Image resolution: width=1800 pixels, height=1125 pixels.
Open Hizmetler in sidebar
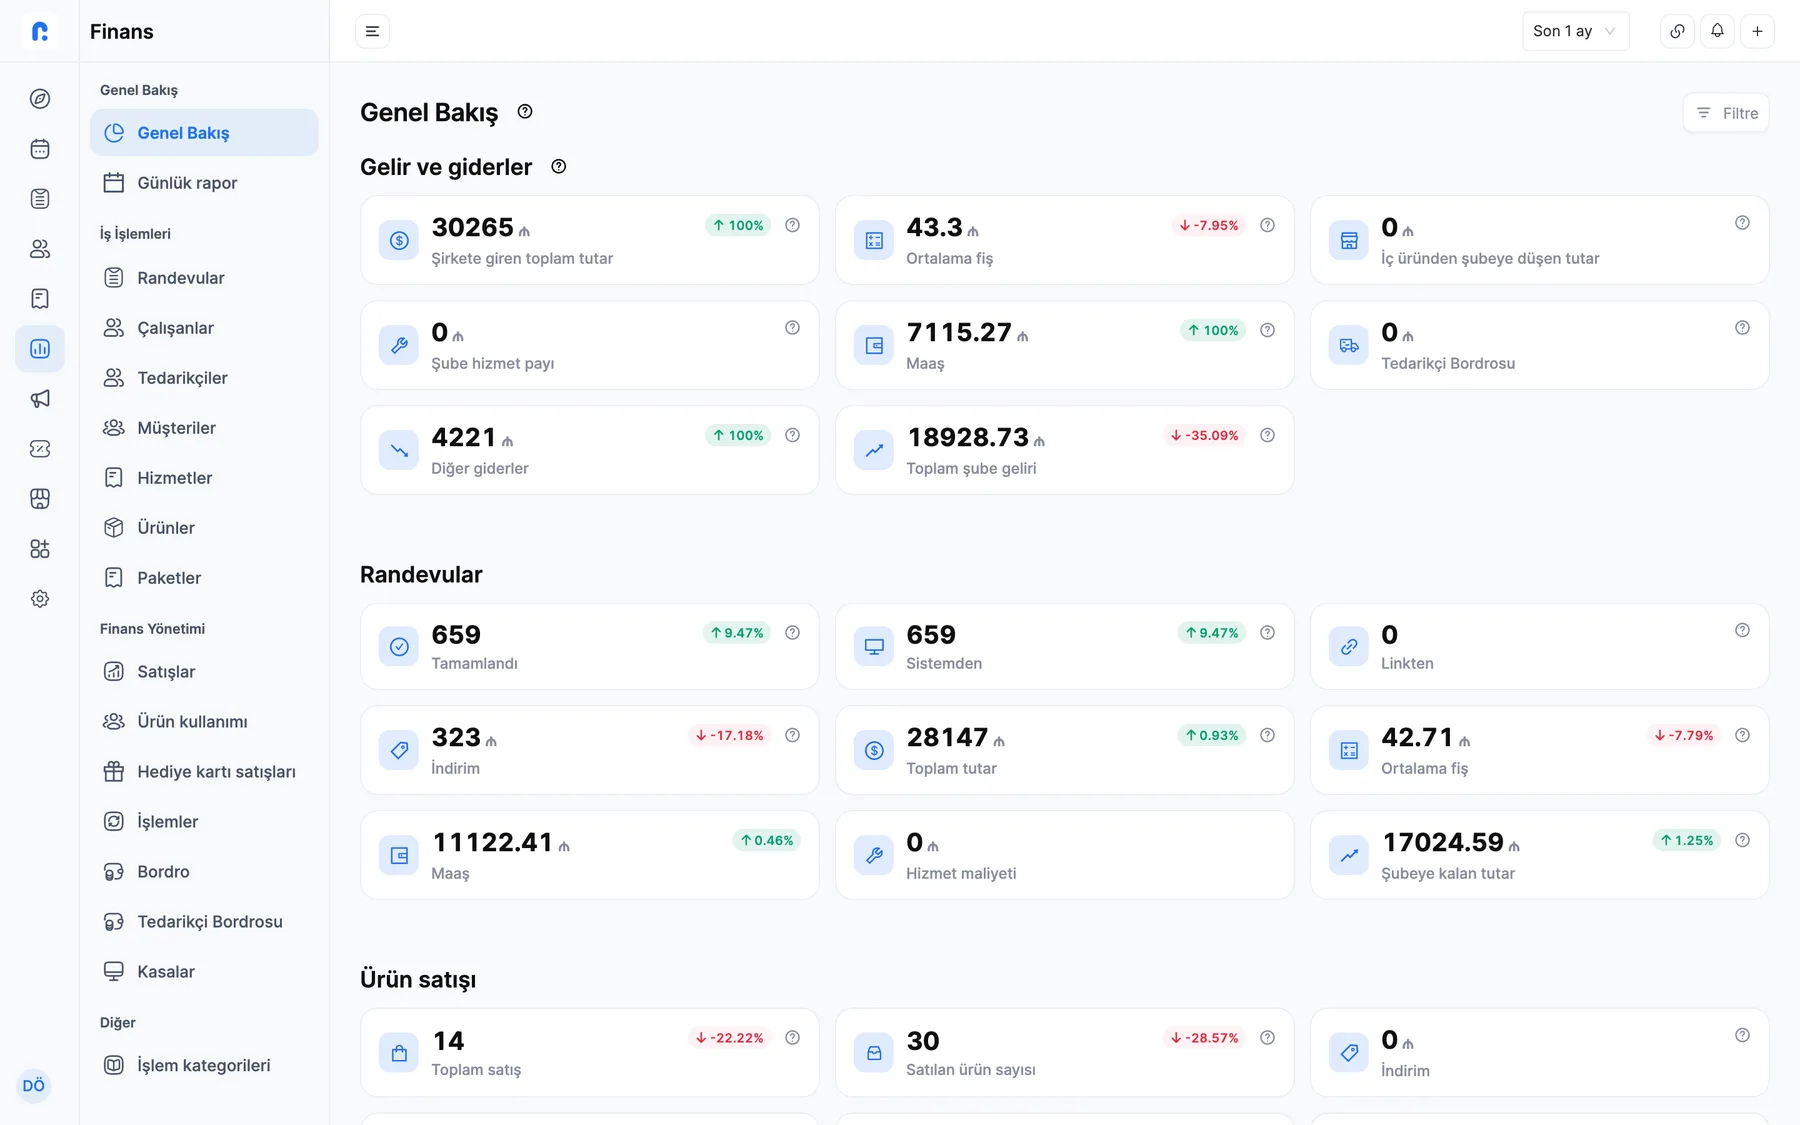(204, 478)
